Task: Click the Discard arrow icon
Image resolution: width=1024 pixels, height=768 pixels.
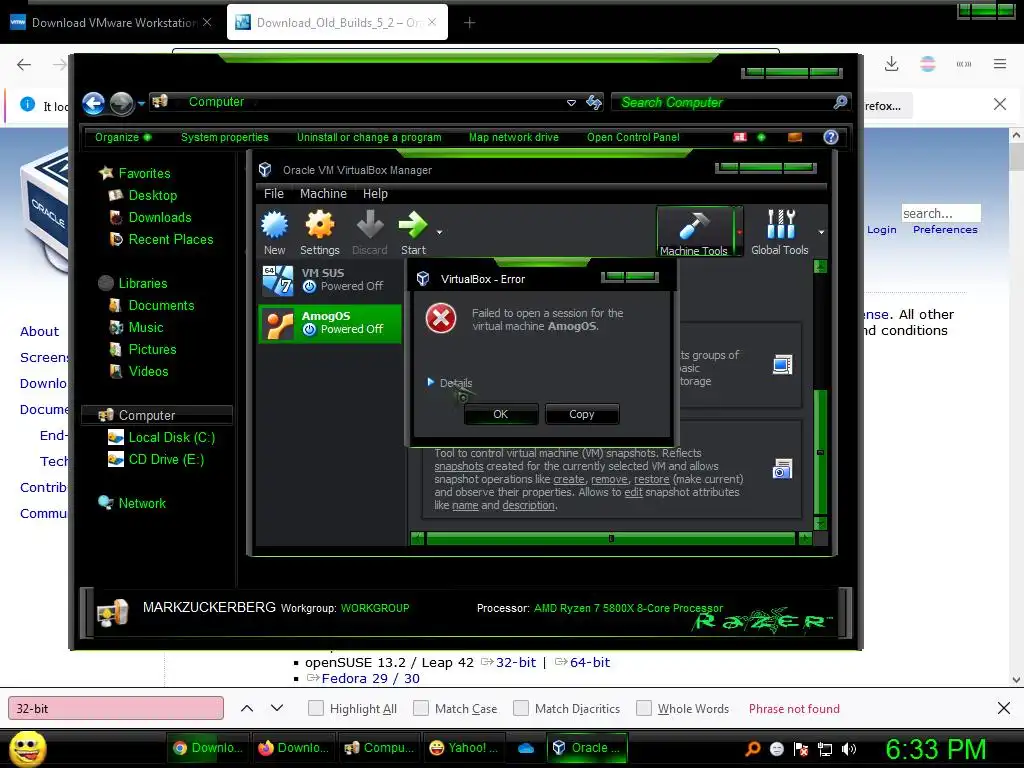Action: [370, 226]
